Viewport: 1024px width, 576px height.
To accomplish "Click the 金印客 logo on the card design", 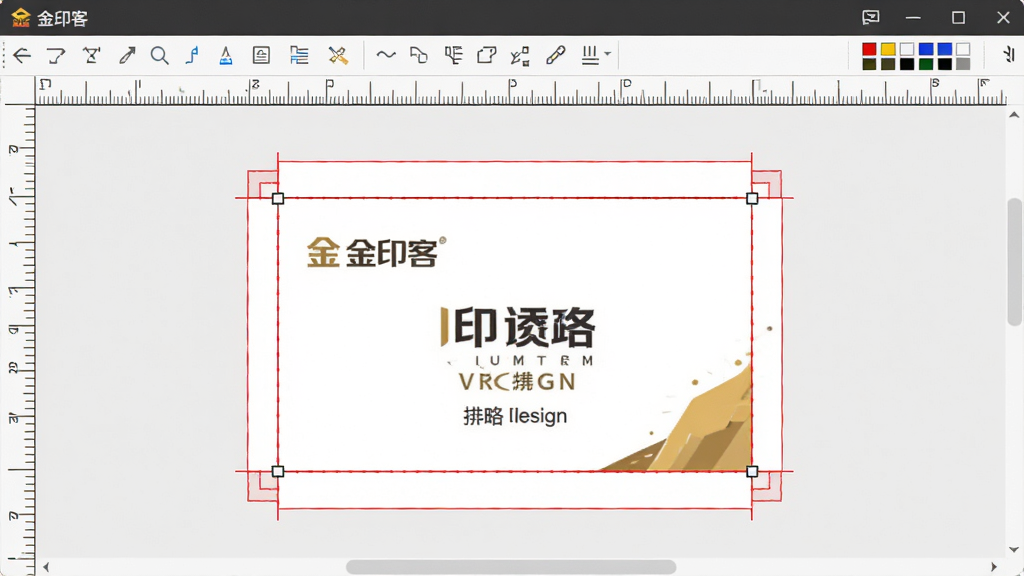I will tap(377, 252).
